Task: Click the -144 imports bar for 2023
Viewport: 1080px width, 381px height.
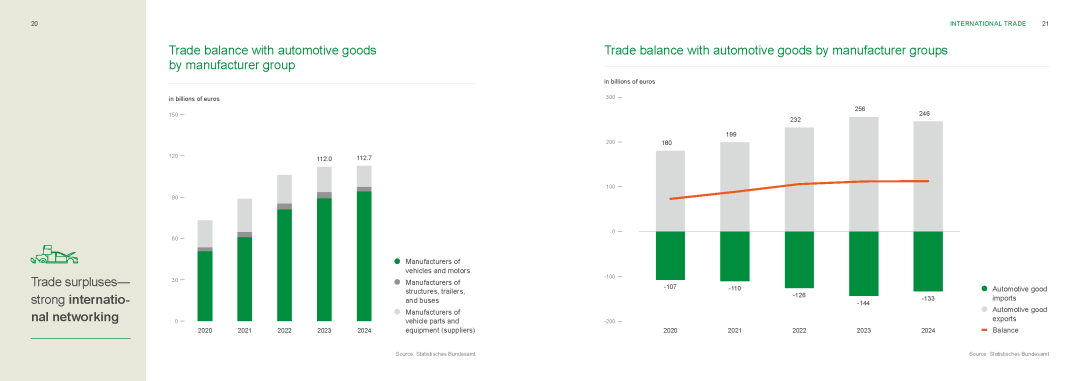Action: (x=863, y=264)
